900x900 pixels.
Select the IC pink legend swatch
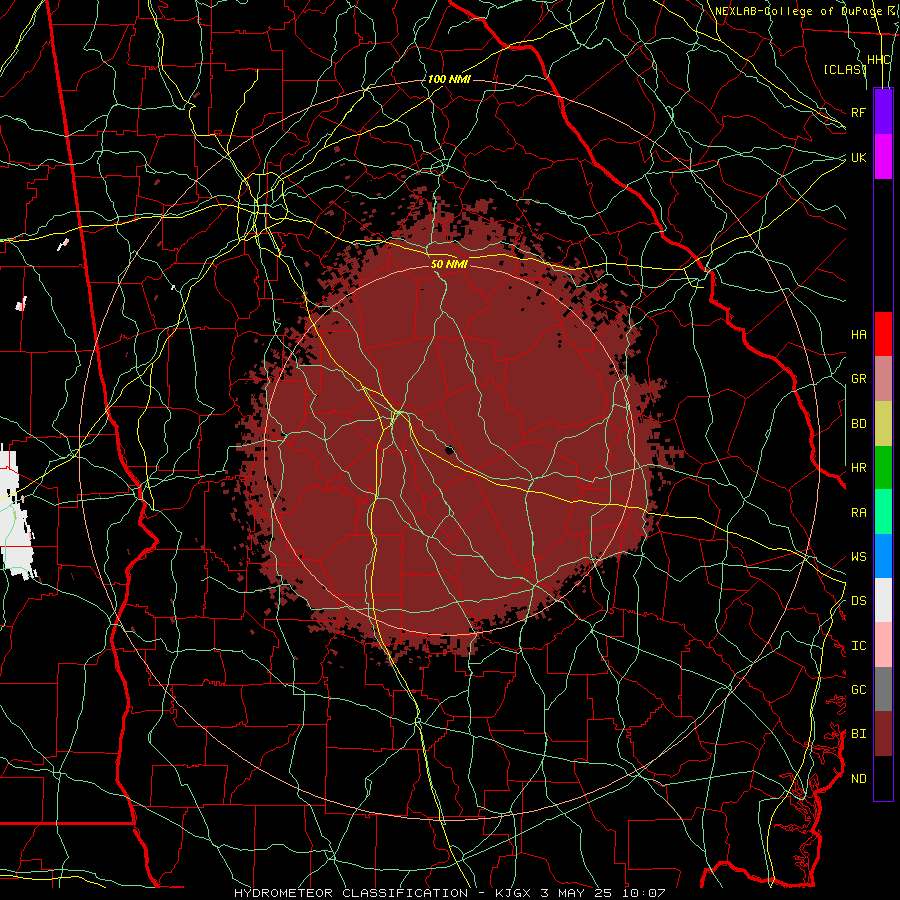(883, 645)
